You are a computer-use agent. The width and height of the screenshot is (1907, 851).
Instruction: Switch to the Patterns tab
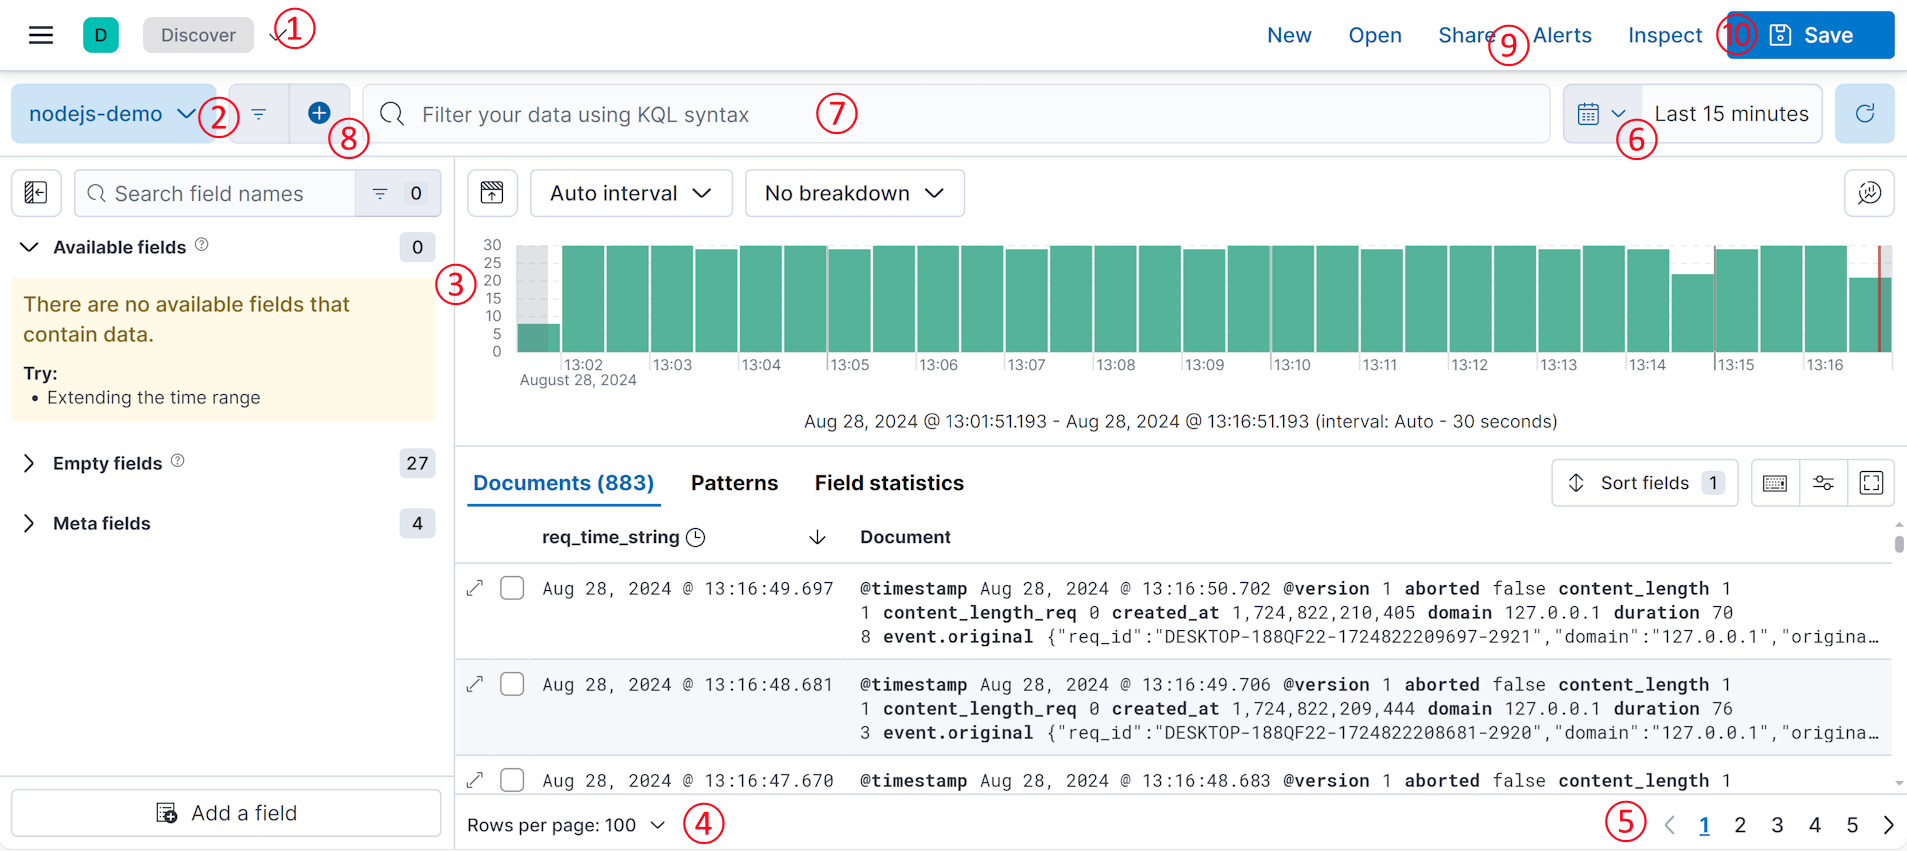(x=734, y=483)
